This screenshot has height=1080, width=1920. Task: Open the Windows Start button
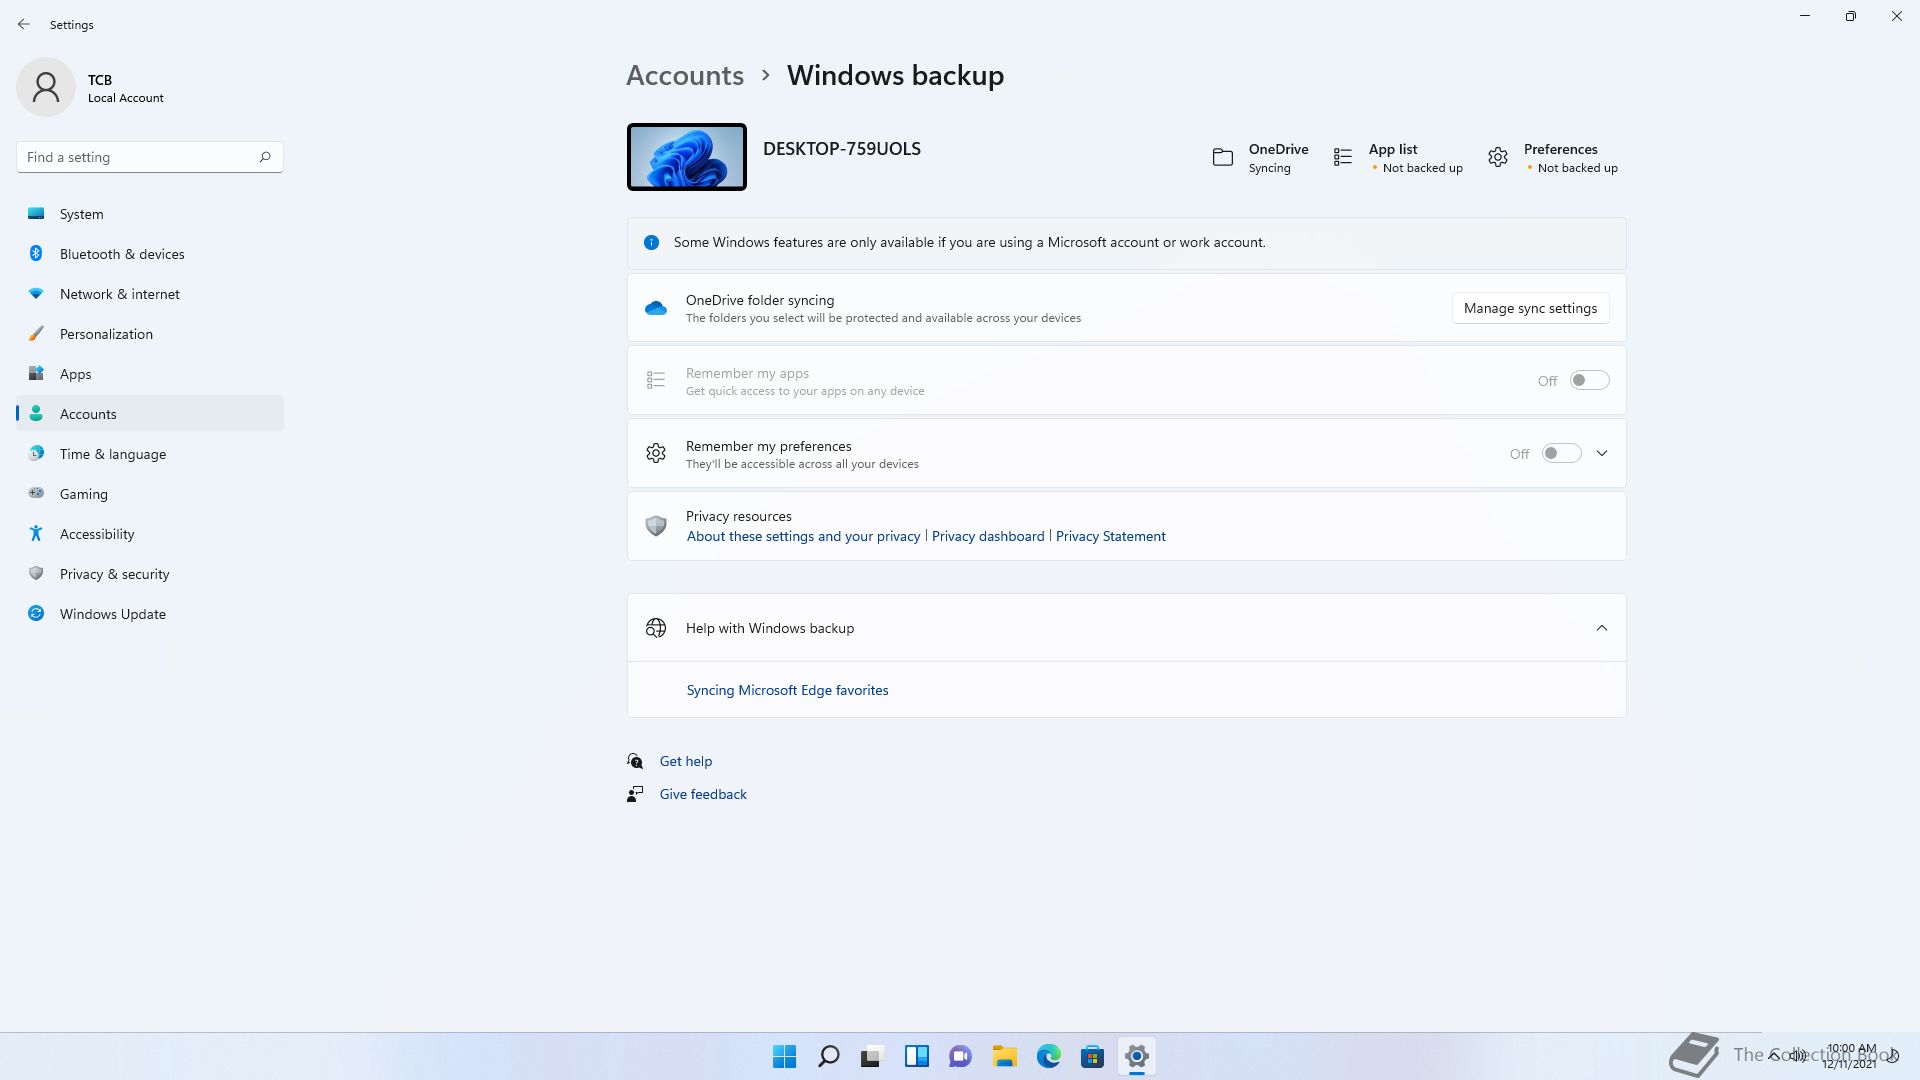785,1056
